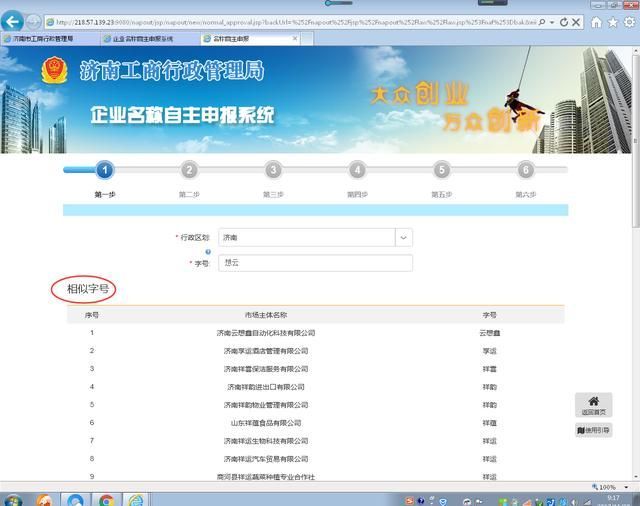Click the orange app icon on taskbar
This screenshot has height=506, width=640.
[x=44, y=500]
